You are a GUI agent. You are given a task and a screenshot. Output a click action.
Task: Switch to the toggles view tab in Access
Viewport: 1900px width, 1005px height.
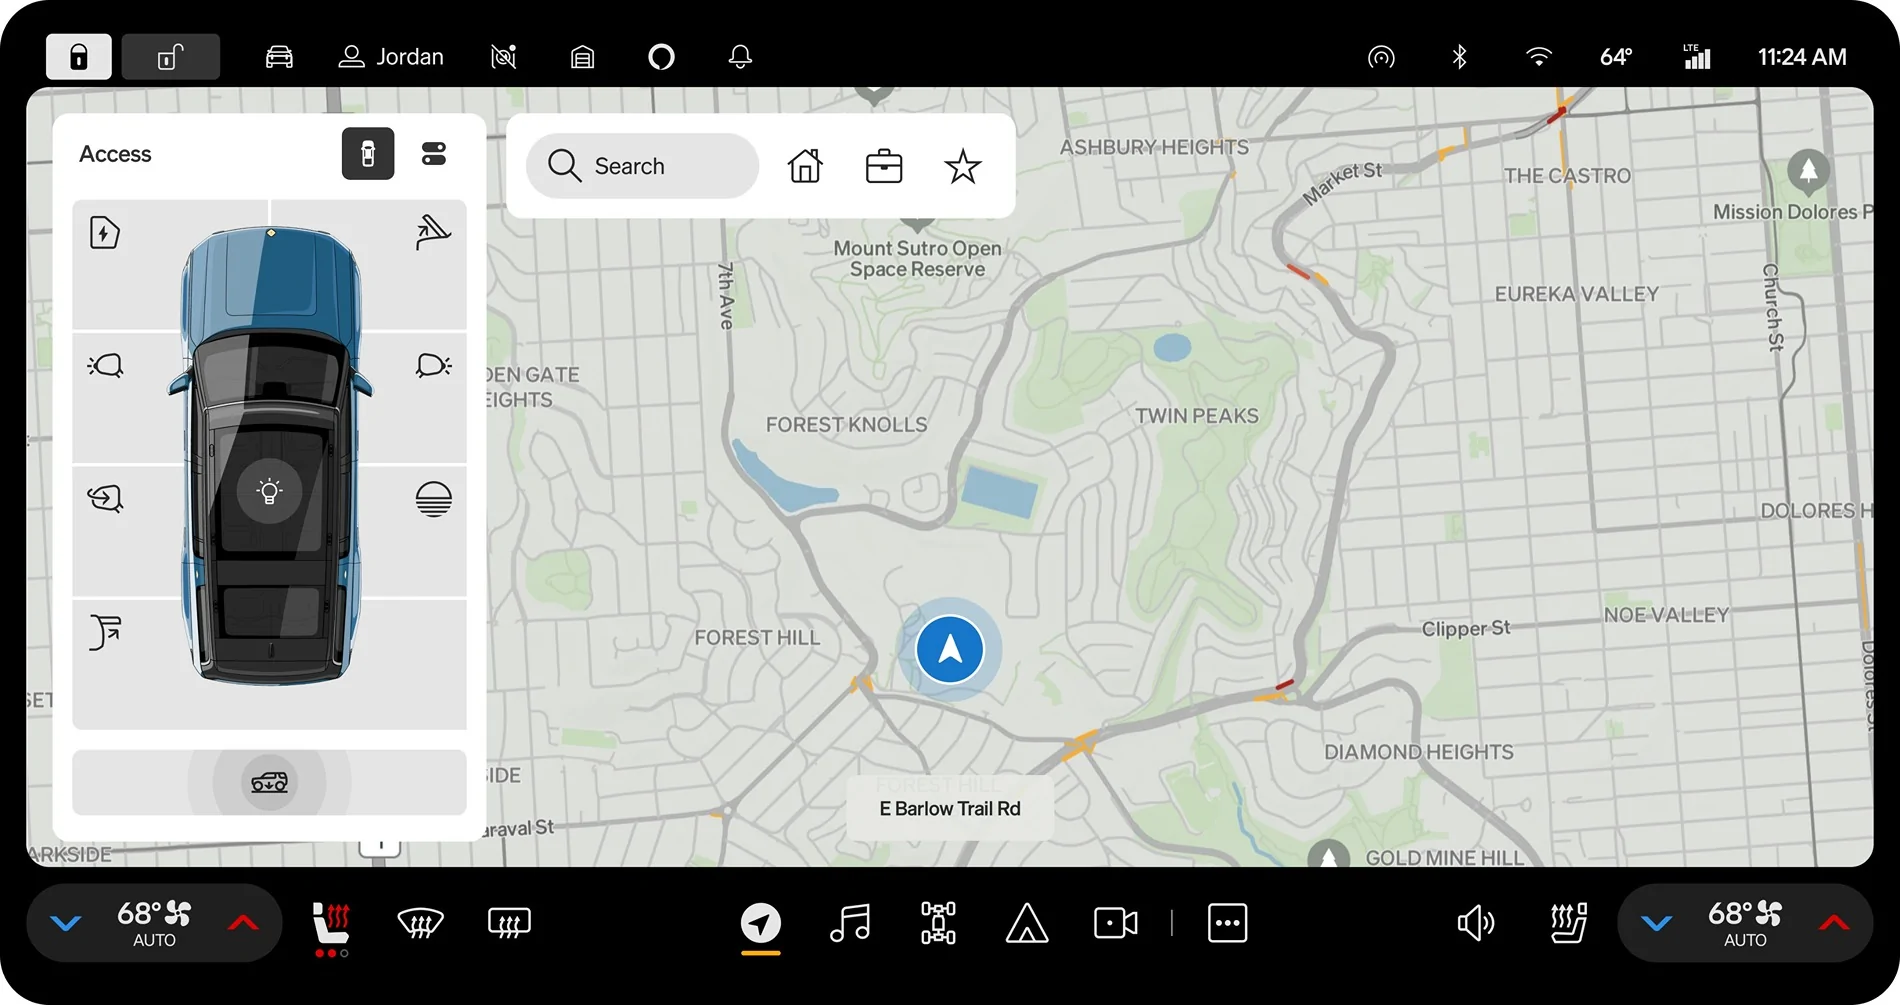click(433, 154)
